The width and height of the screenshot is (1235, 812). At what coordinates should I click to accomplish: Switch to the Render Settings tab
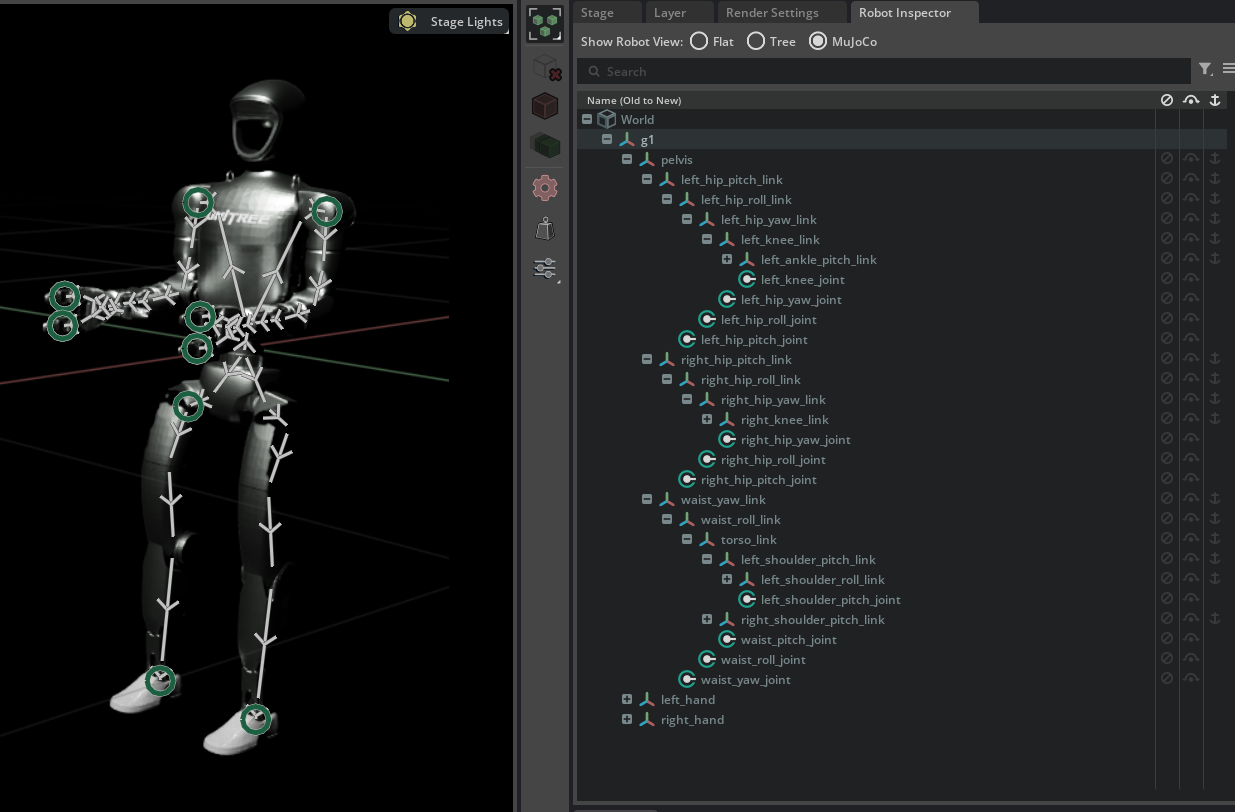(771, 13)
